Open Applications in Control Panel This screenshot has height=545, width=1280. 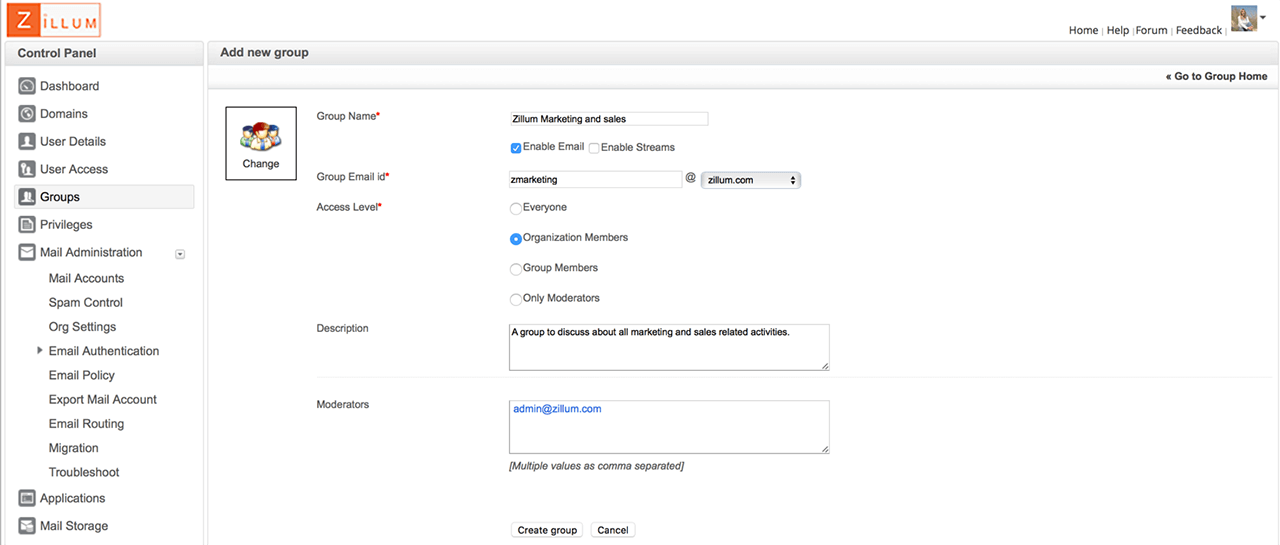tap(72, 498)
